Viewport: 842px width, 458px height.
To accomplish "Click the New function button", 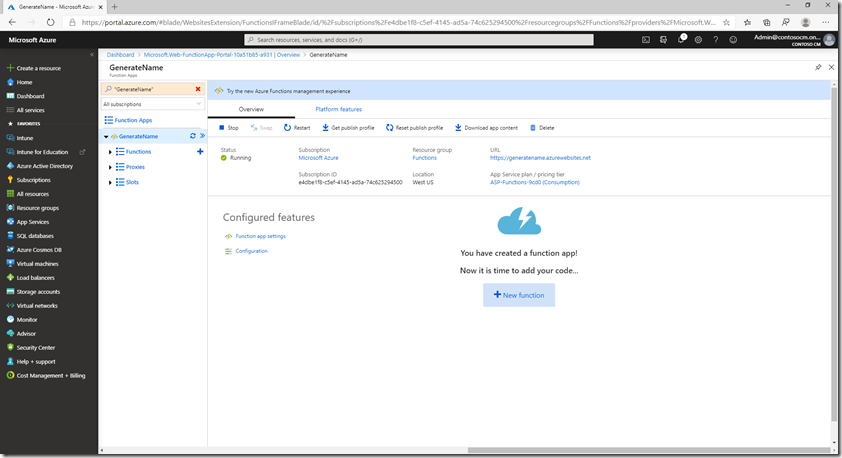I will coord(519,295).
